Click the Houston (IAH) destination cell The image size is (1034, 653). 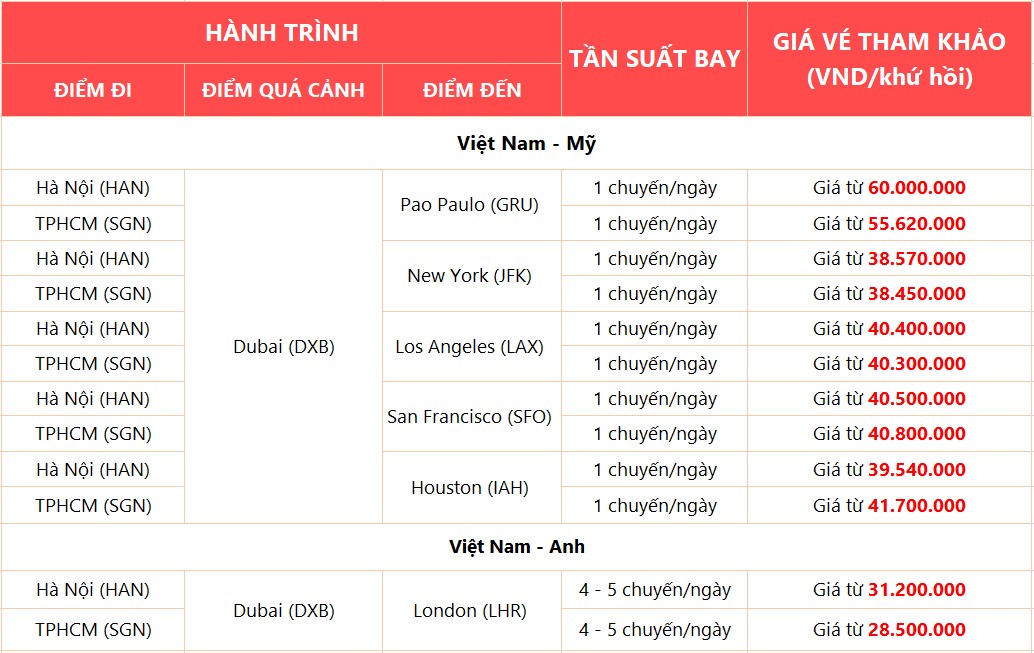[x=471, y=487]
